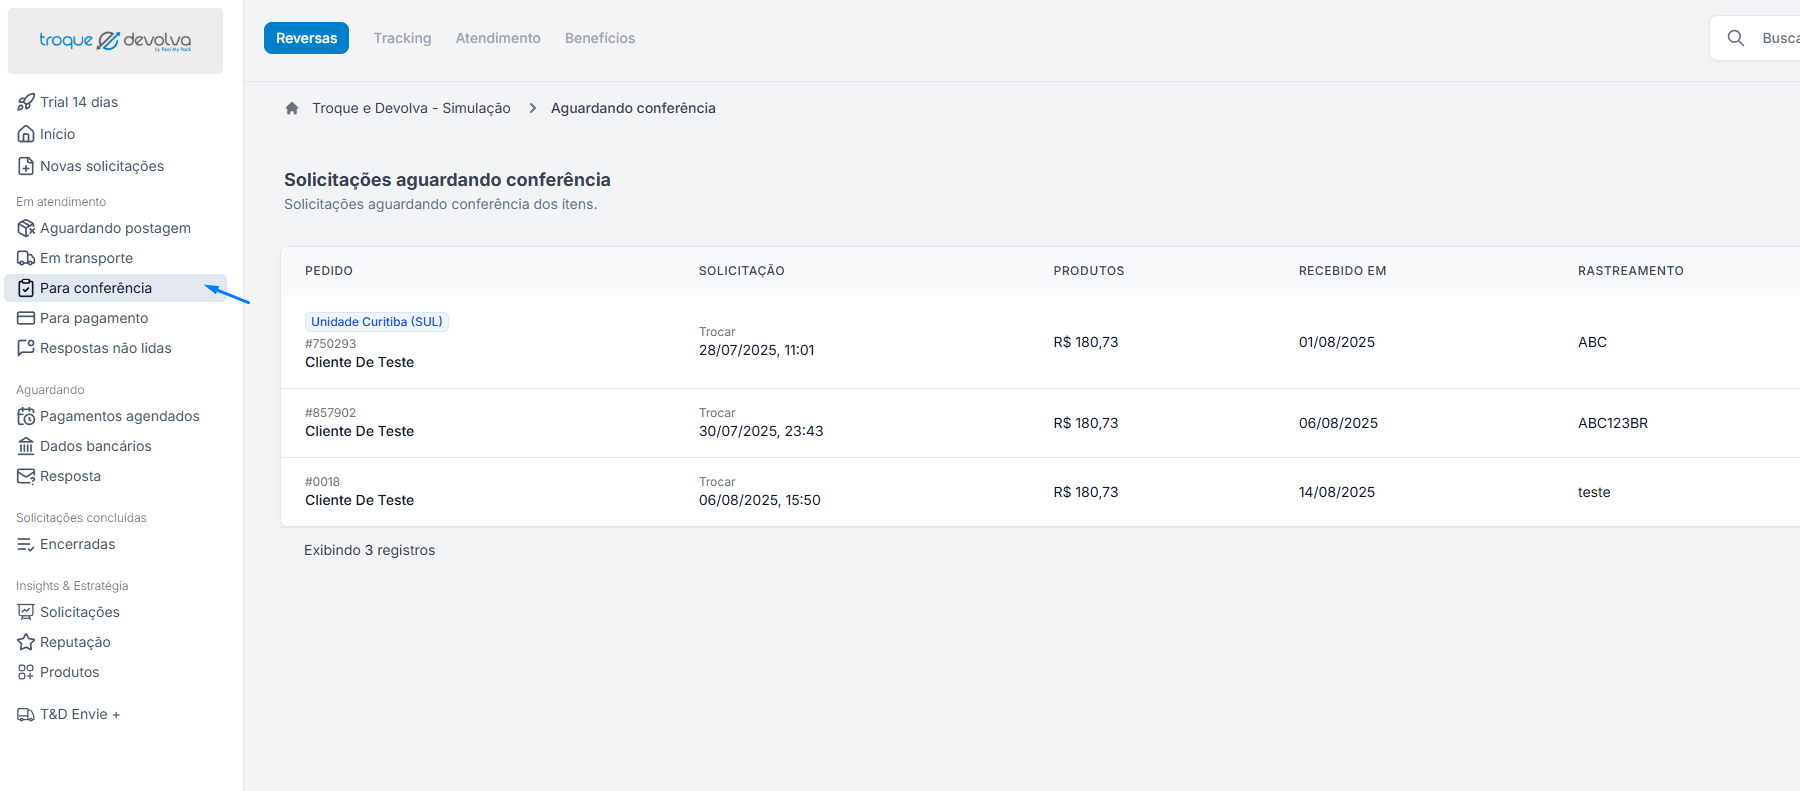
Task: Open Dados bancários
Action: 96,446
